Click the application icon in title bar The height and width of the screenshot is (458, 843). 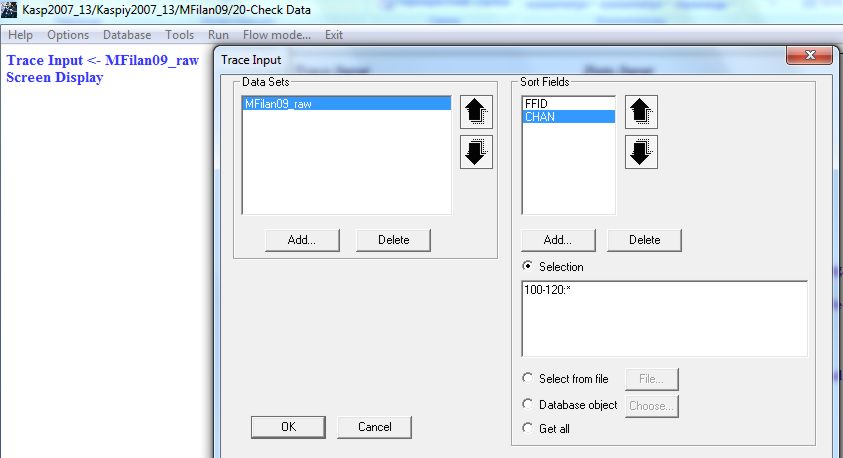(x=9, y=10)
